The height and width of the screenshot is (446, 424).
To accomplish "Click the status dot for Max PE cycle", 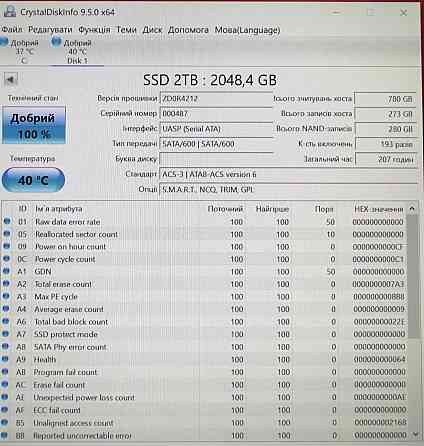I will point(6,296).
